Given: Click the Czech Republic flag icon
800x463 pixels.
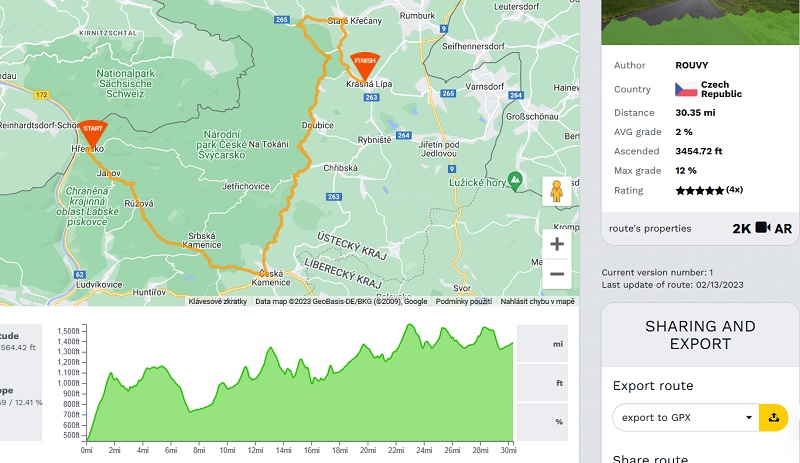Looking at the screenshot, I should tap(685, 89).
